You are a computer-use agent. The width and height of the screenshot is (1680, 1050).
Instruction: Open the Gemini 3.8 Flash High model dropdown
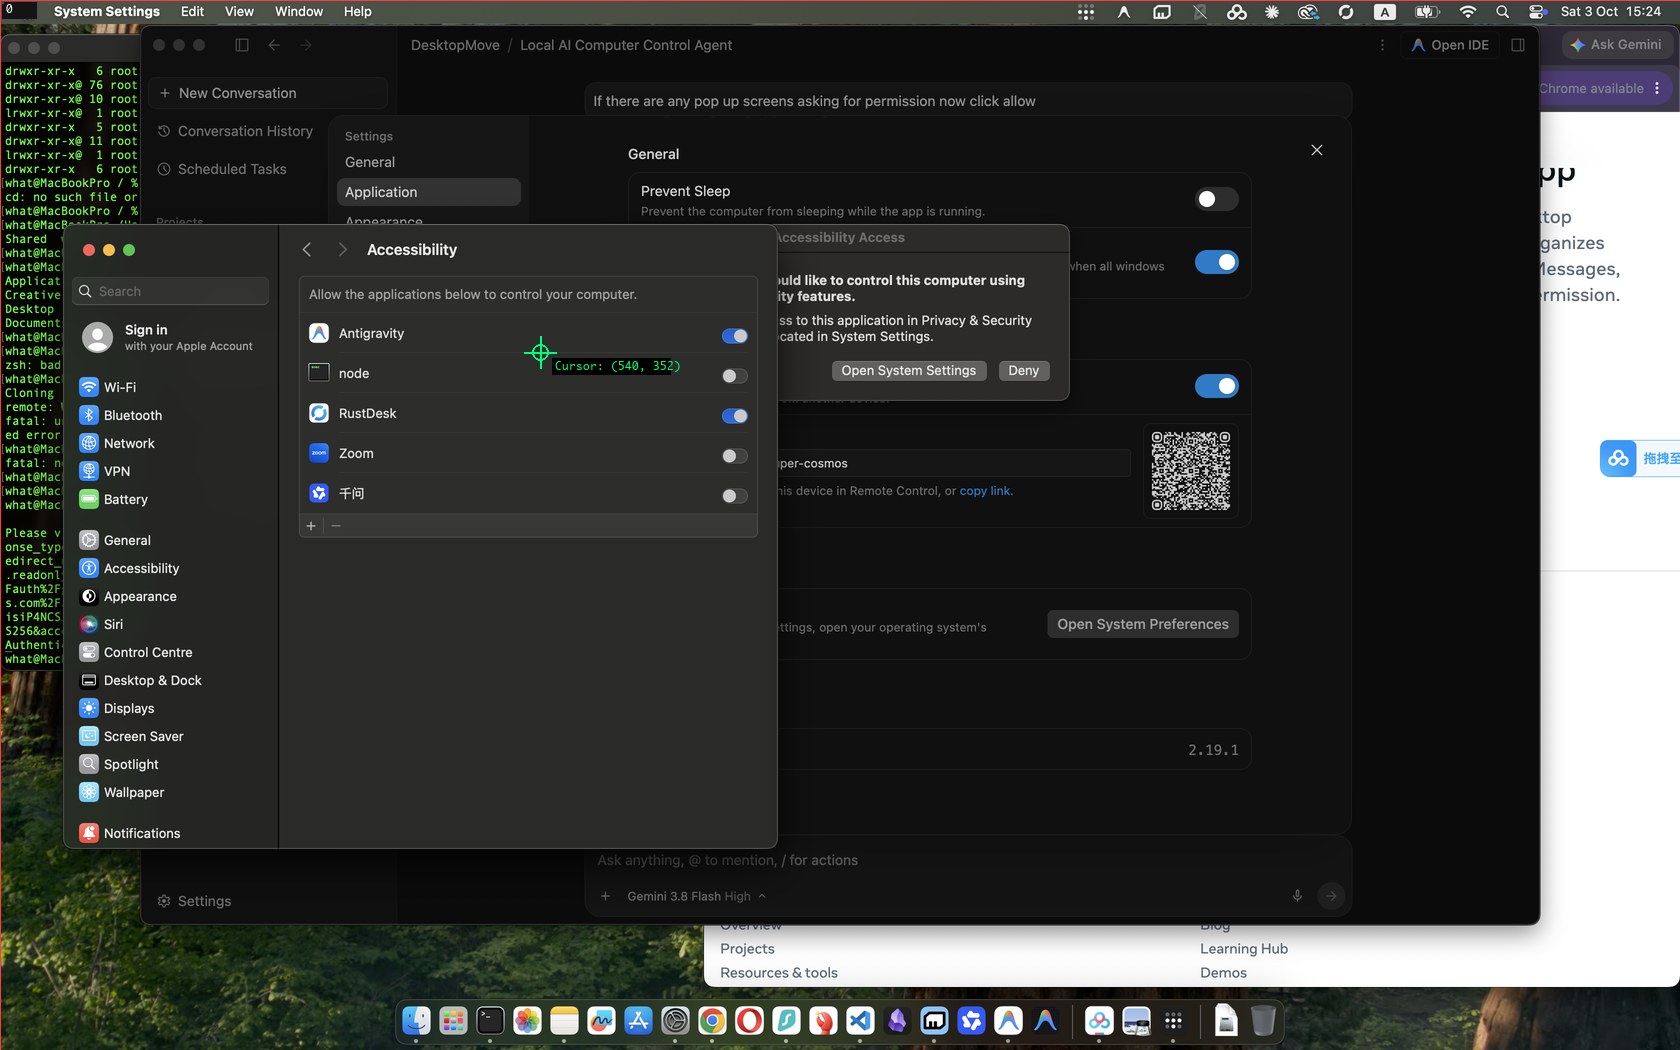tap(696, 896)
